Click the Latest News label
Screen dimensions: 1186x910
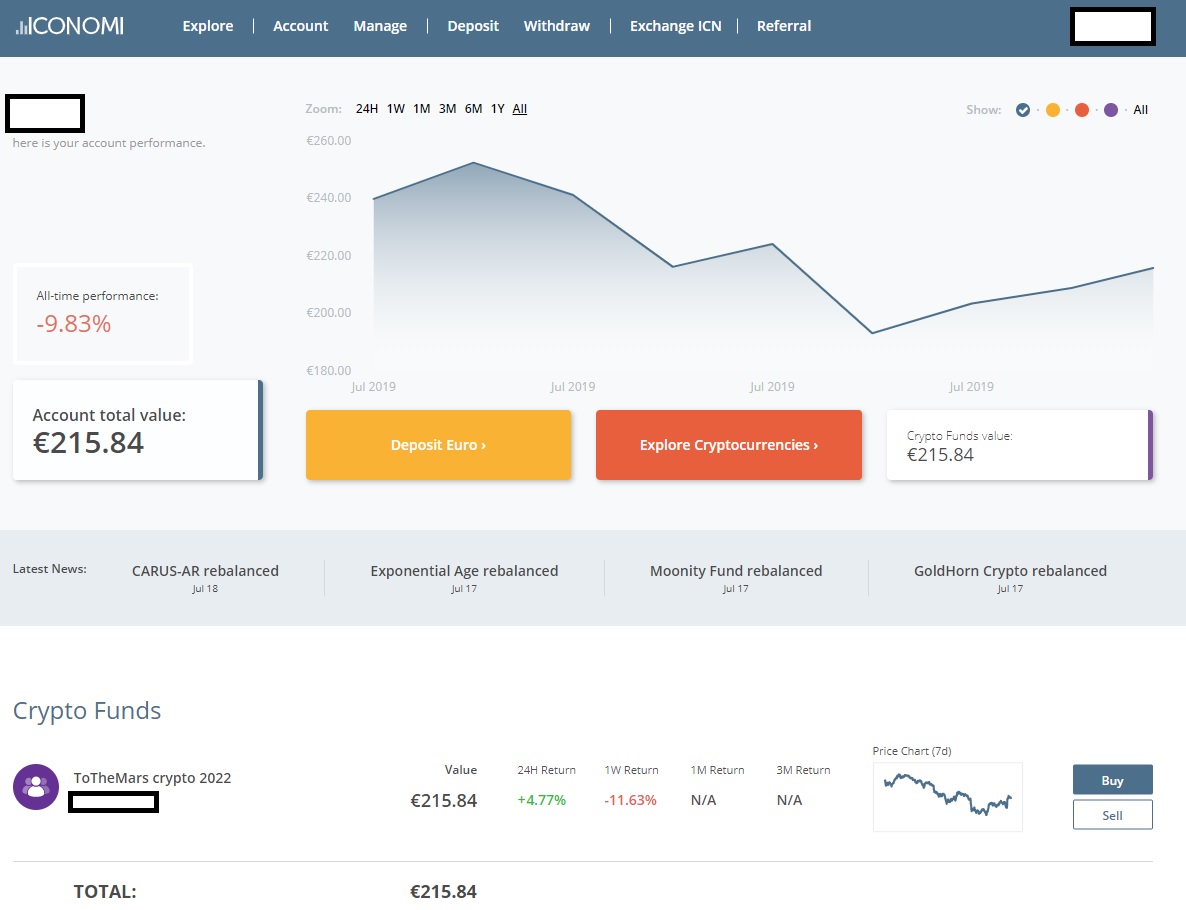(x=50, y=569)
